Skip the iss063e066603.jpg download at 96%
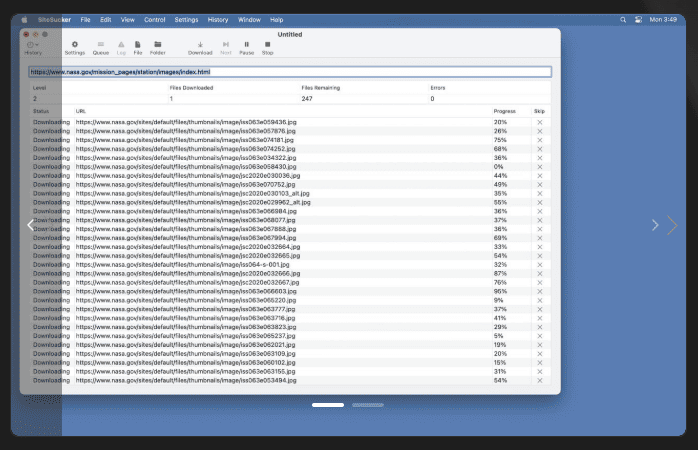Screen dimensions: 698x450 point(540,292)
